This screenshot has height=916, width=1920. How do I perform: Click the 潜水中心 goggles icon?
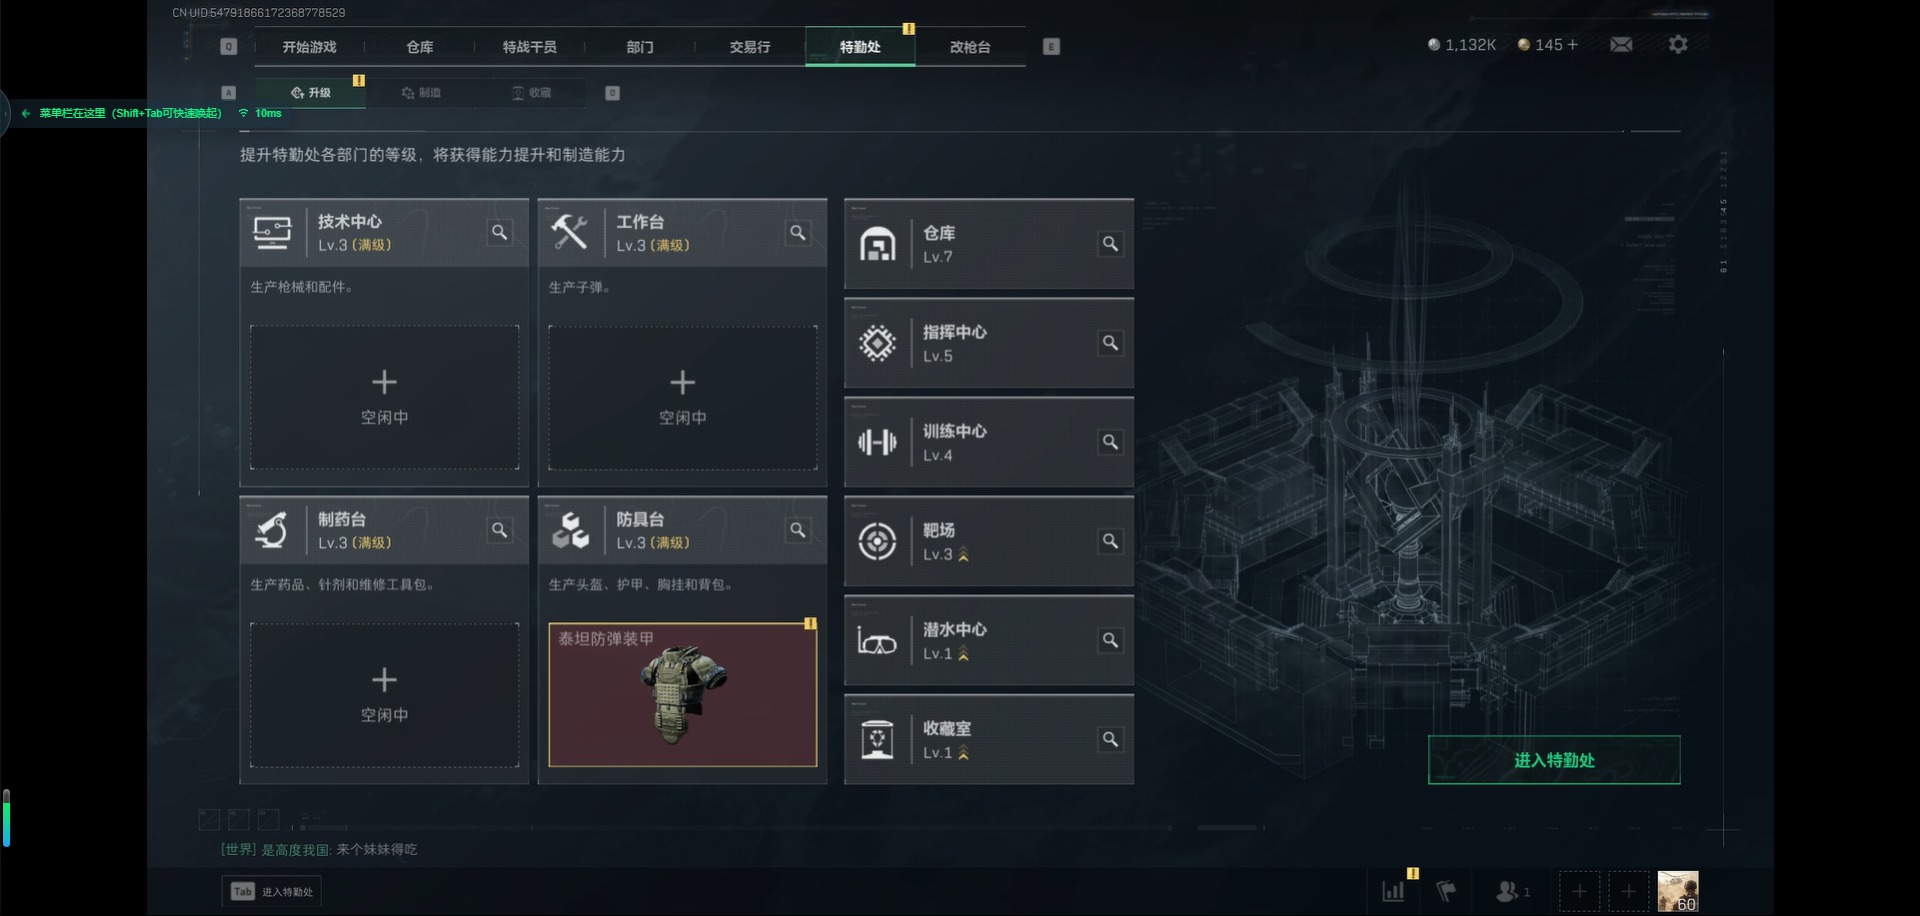(877, 641)
